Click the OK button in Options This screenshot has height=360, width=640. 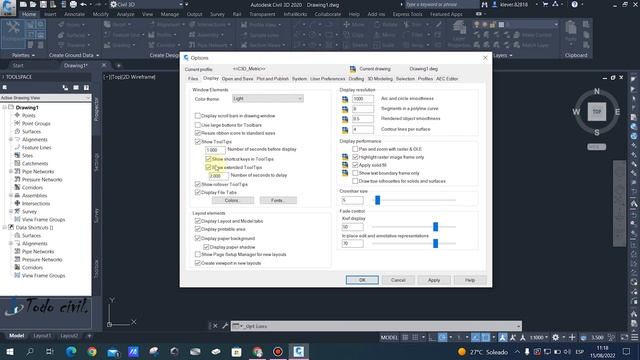(362, 280)
